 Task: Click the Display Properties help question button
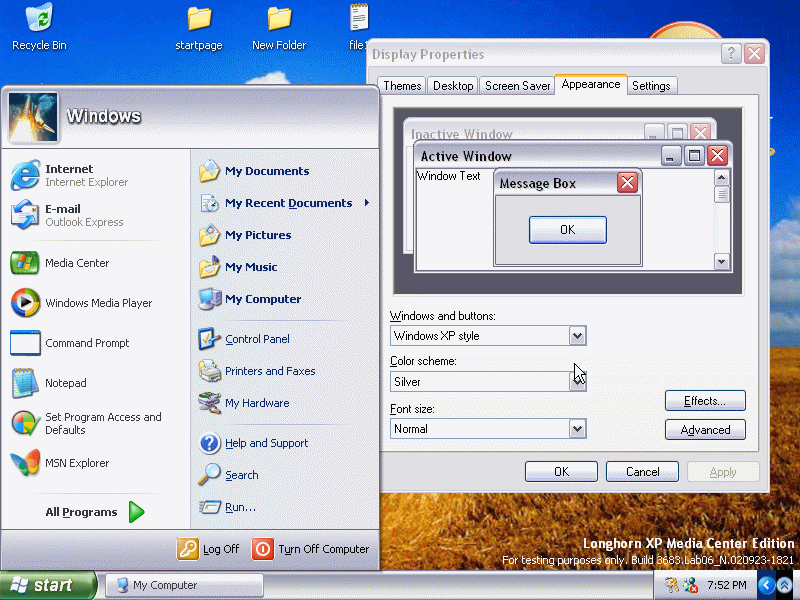(x=731, y=54)
